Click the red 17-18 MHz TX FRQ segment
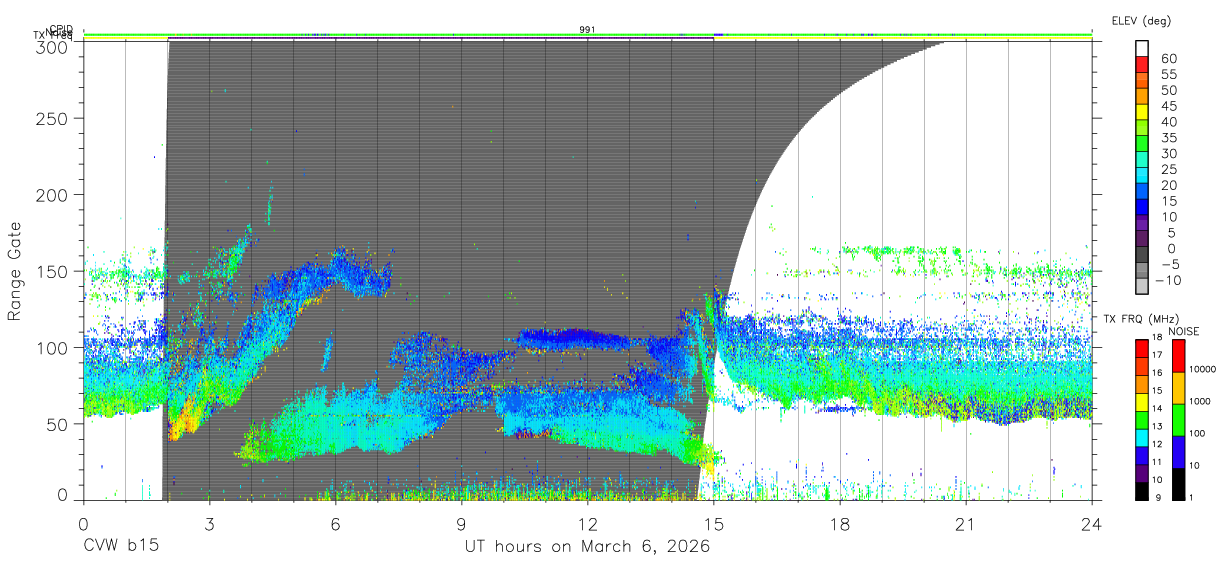The image size is (1228, 567). pyautogui.click(x=1141, y=347)
